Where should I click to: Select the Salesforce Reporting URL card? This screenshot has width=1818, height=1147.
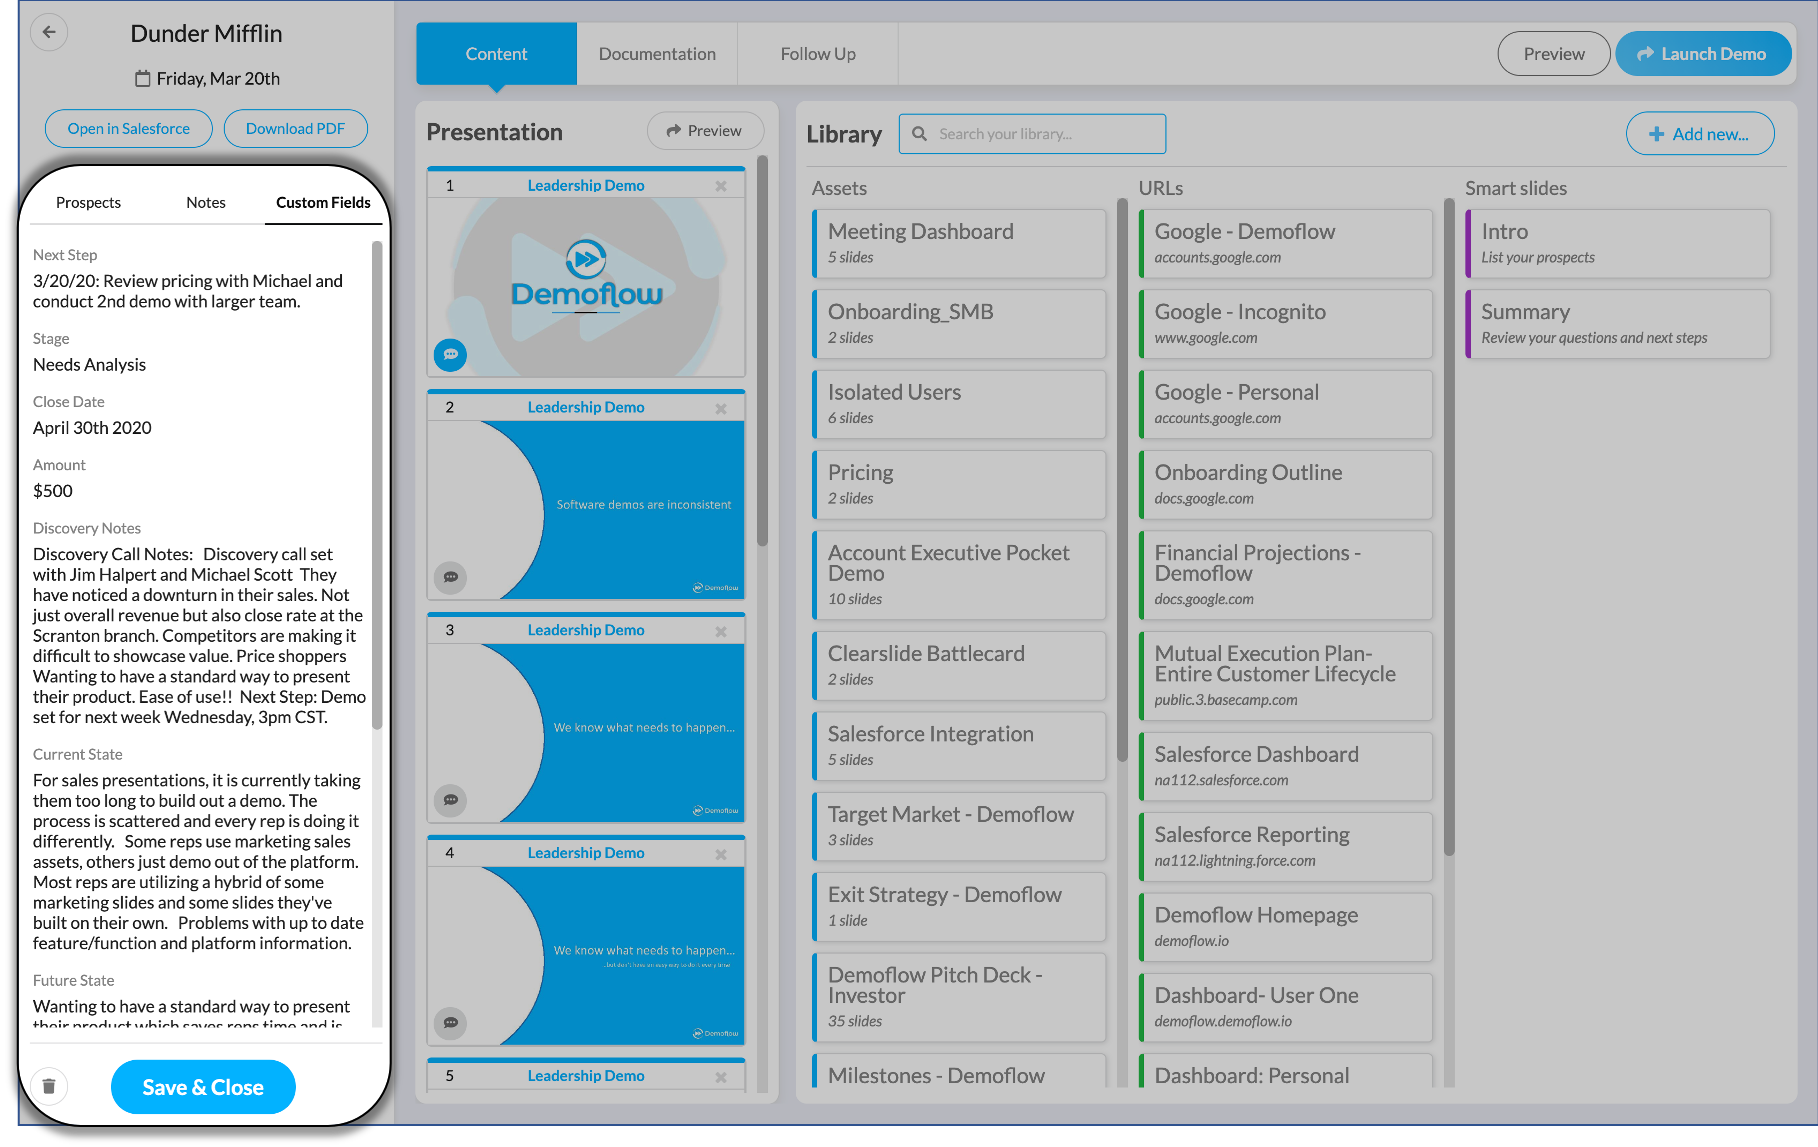click(1285, 846)
